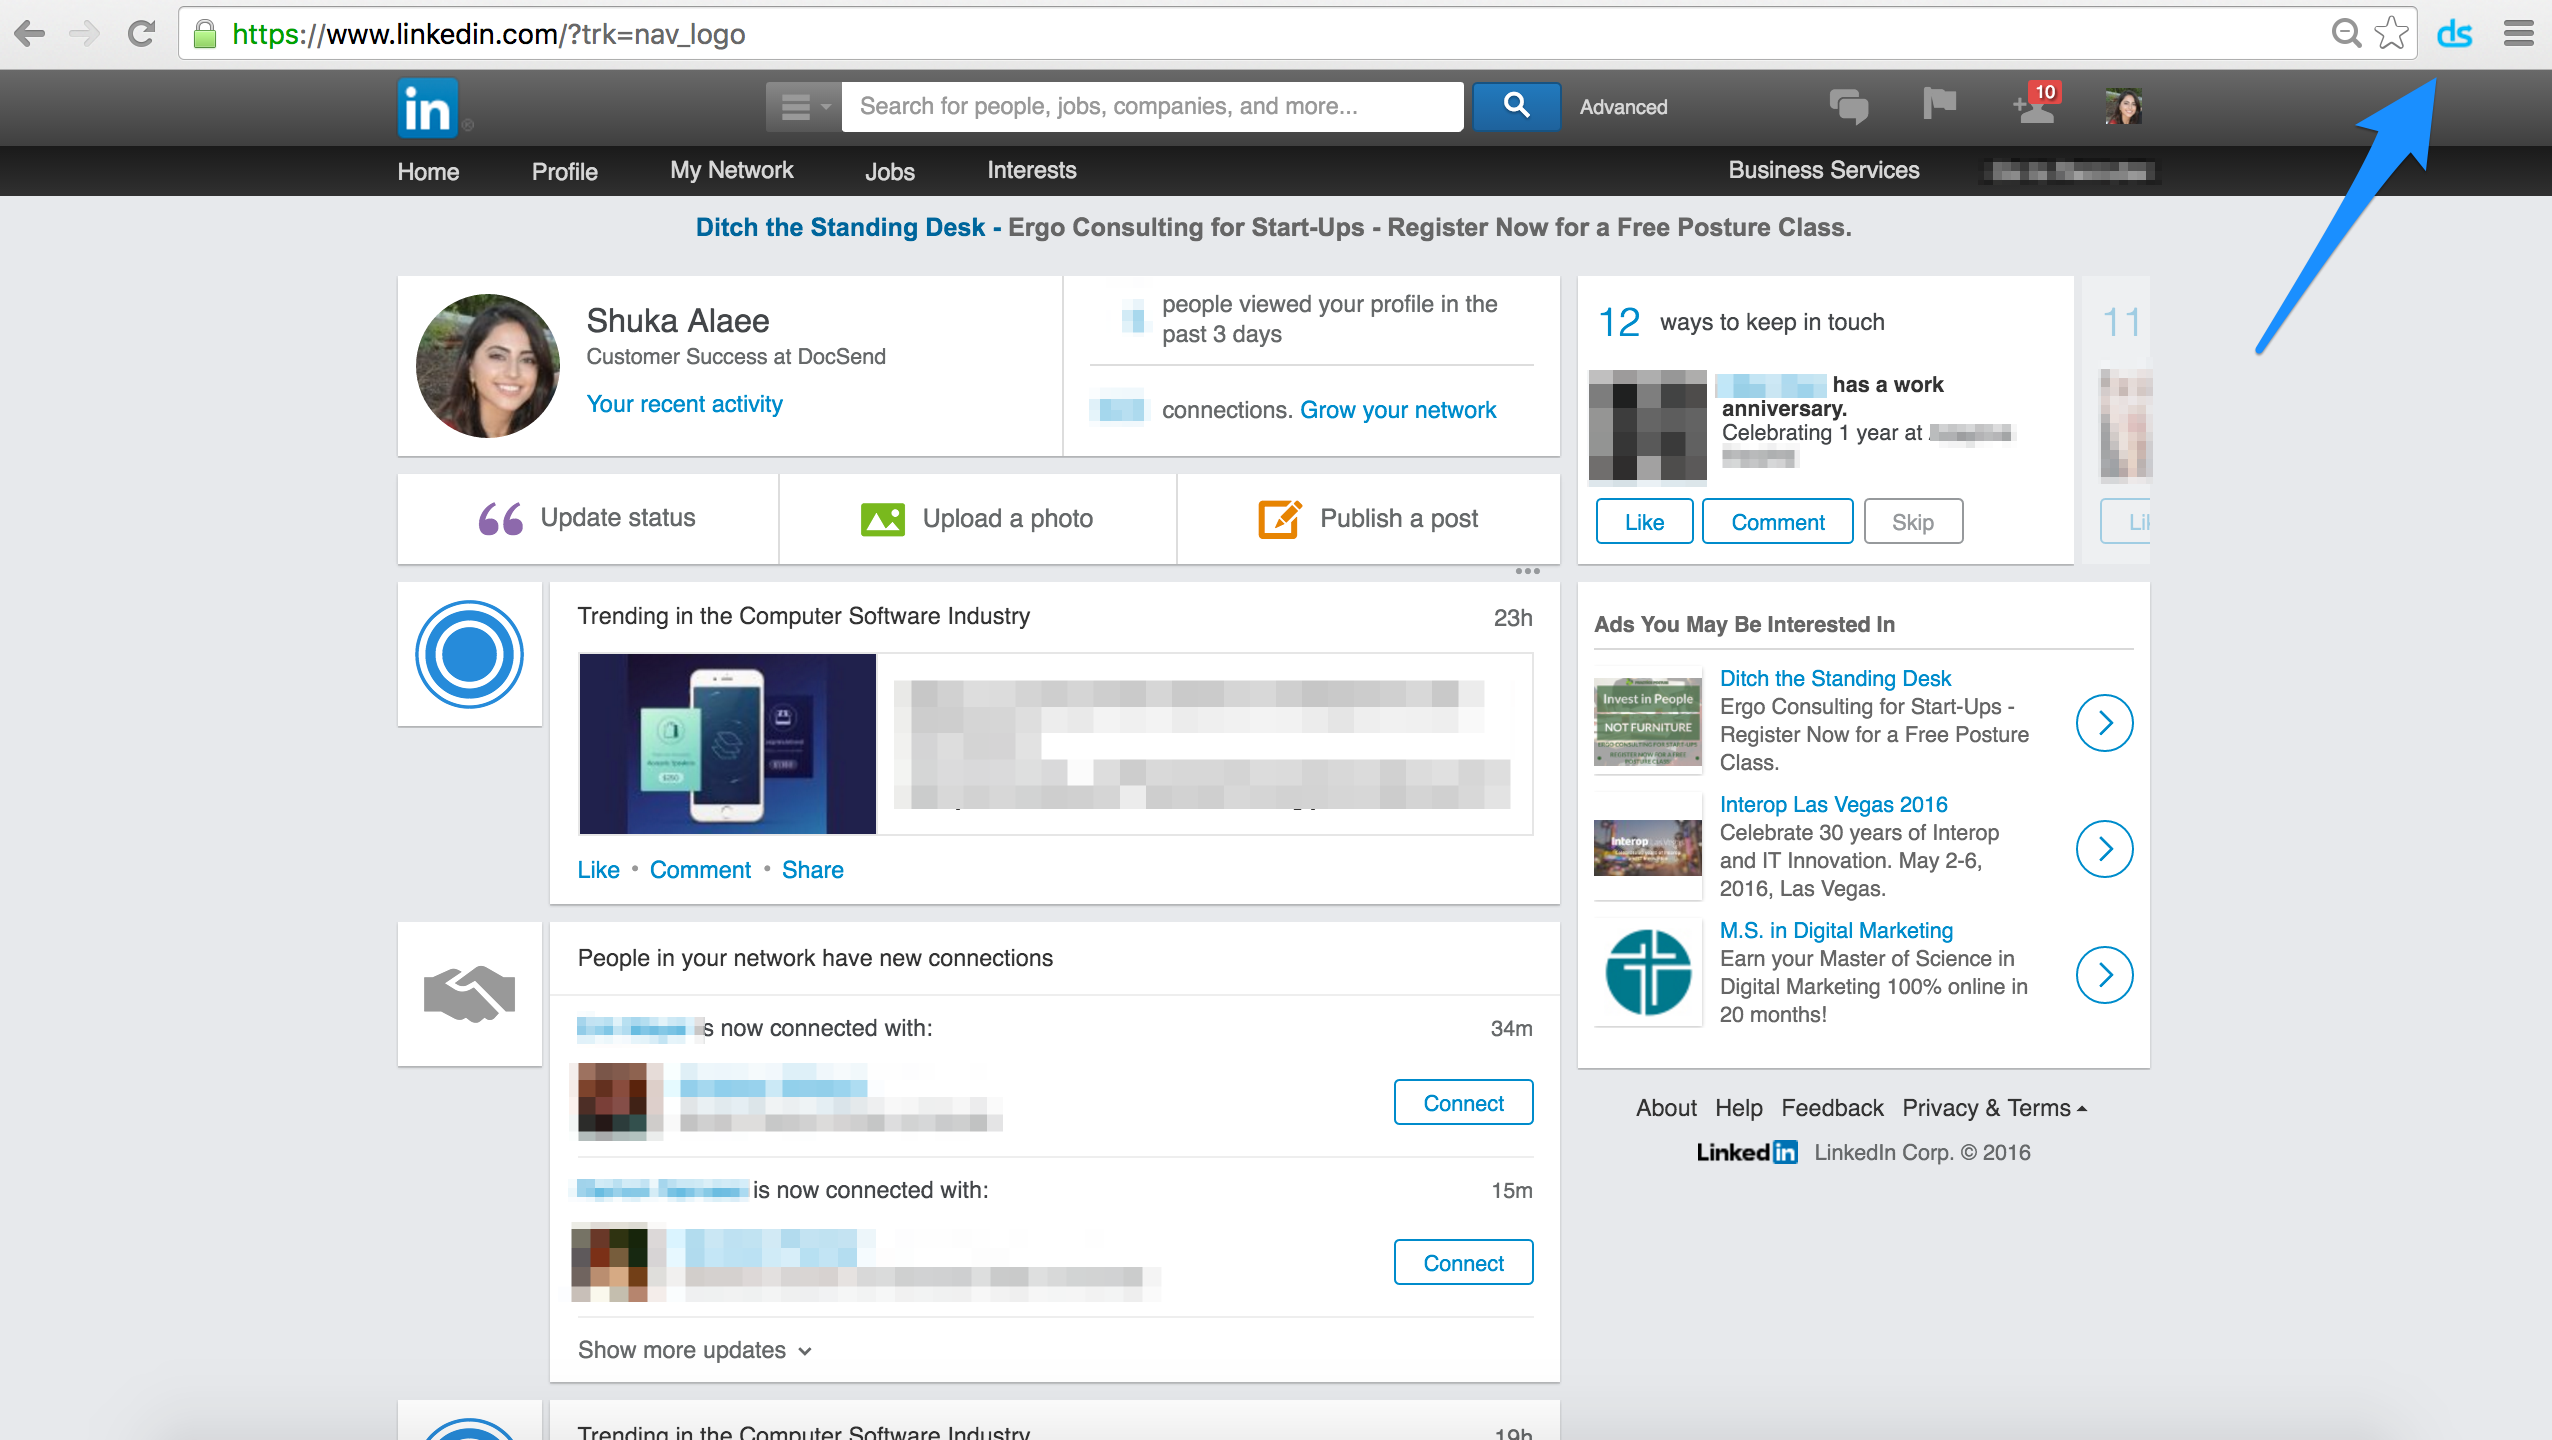Click the M.S. Digital Marketing cross logo

(1647, 972)
